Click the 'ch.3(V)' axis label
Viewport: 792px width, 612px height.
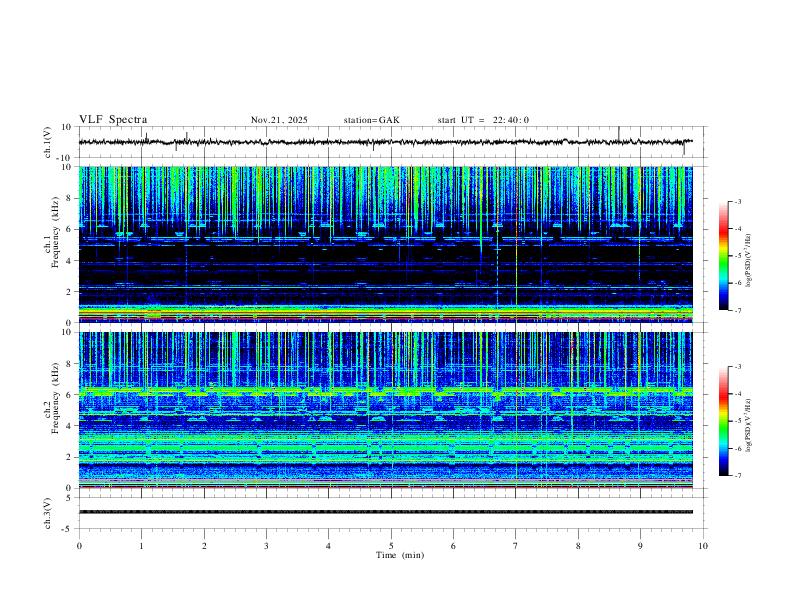click(48, 513)
